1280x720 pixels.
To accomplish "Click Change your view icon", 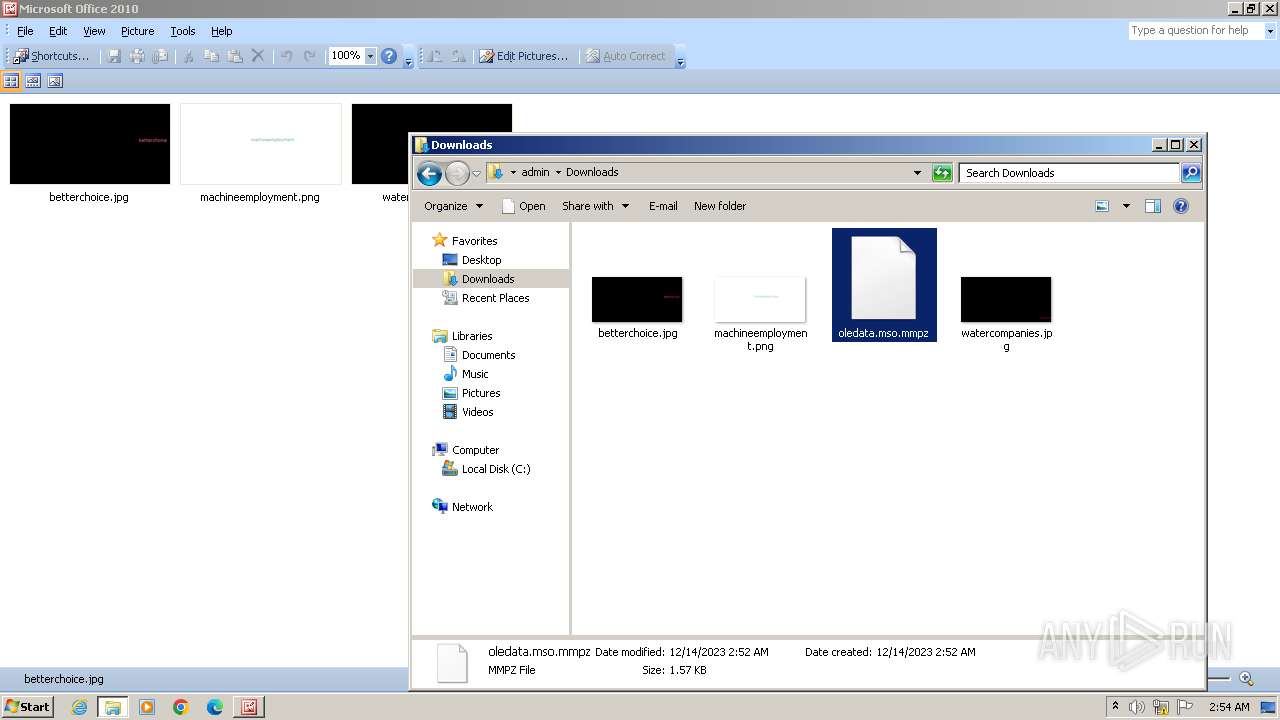I will click(1102, 206).
